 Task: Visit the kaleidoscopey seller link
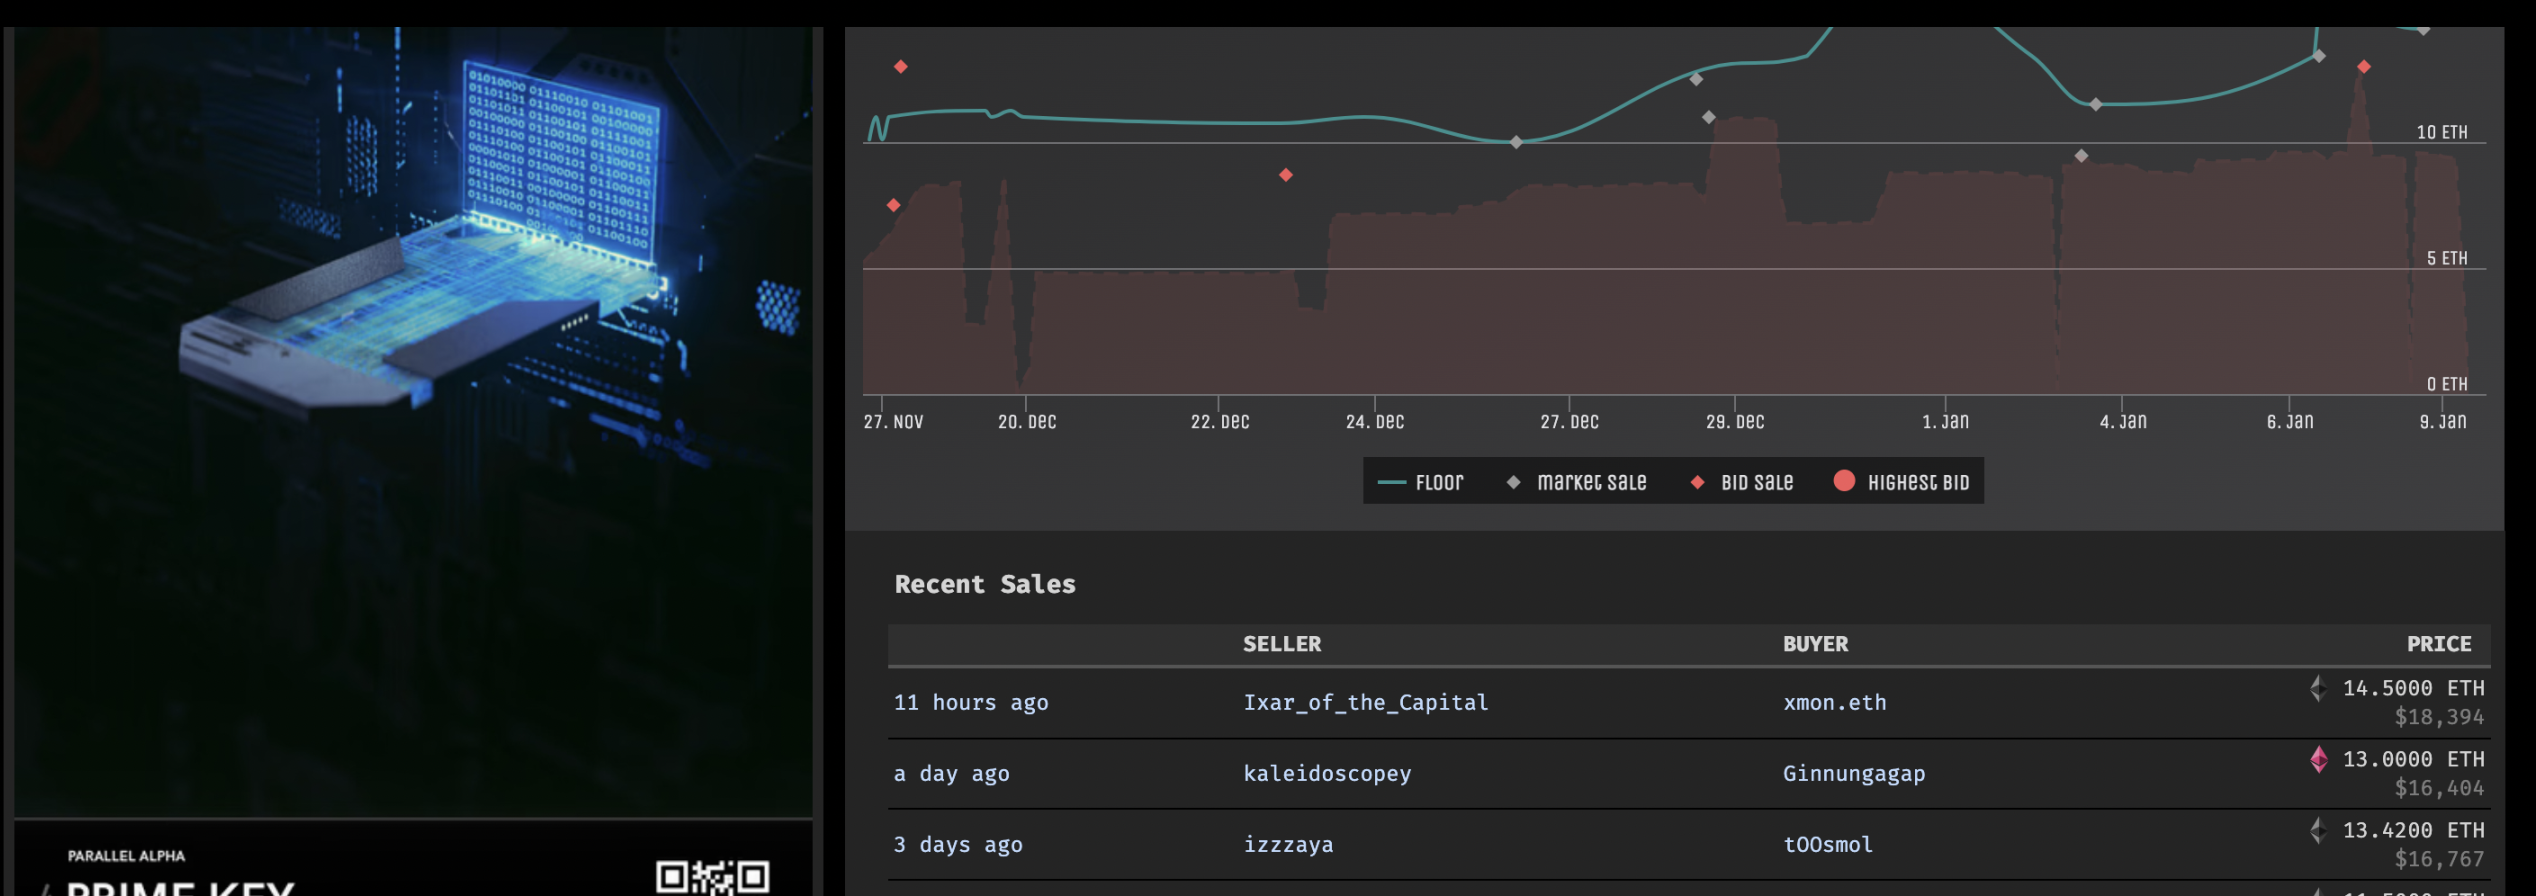1327,774
